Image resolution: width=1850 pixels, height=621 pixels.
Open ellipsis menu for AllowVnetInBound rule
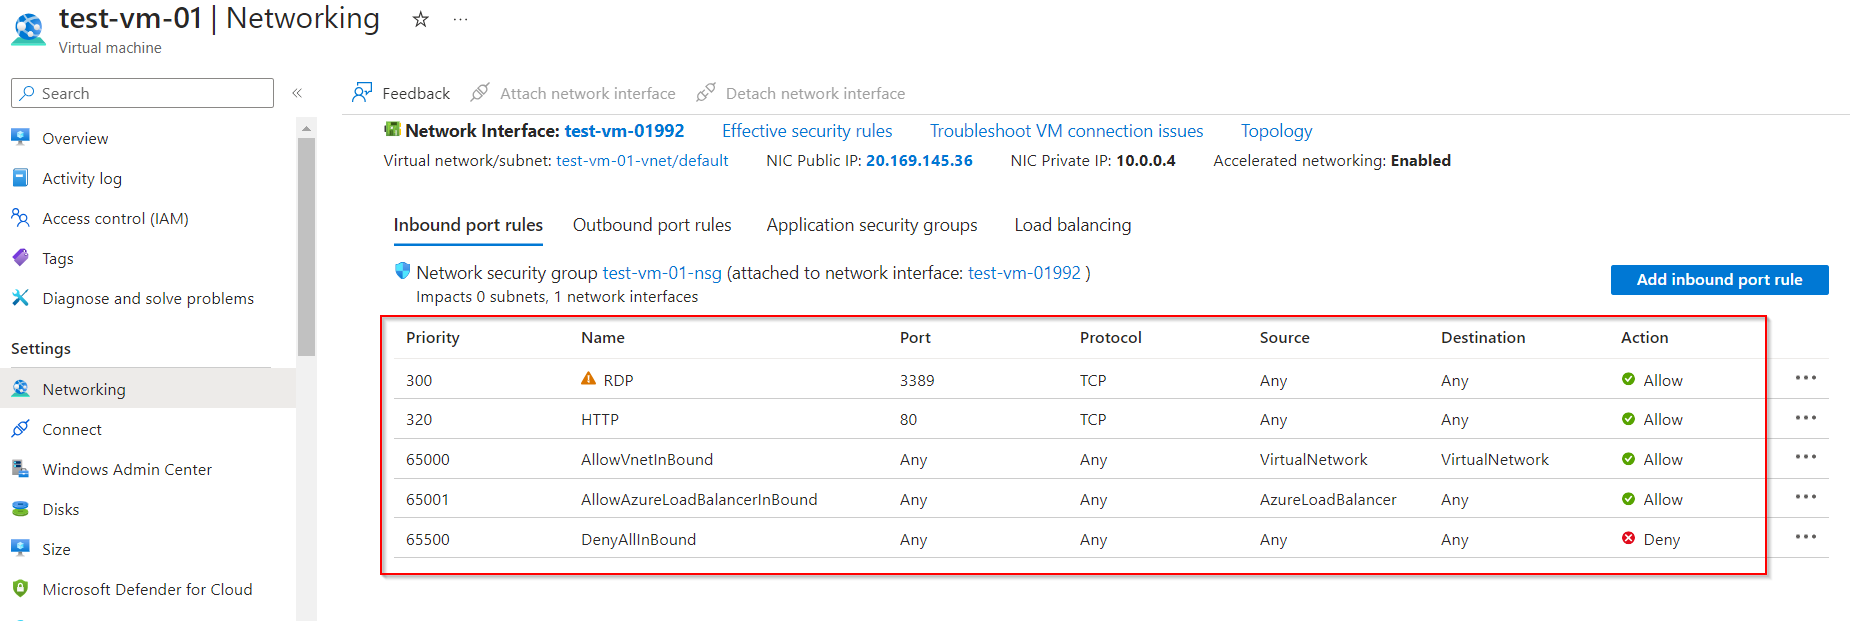pyautogui.click(x=1805, y=457)
